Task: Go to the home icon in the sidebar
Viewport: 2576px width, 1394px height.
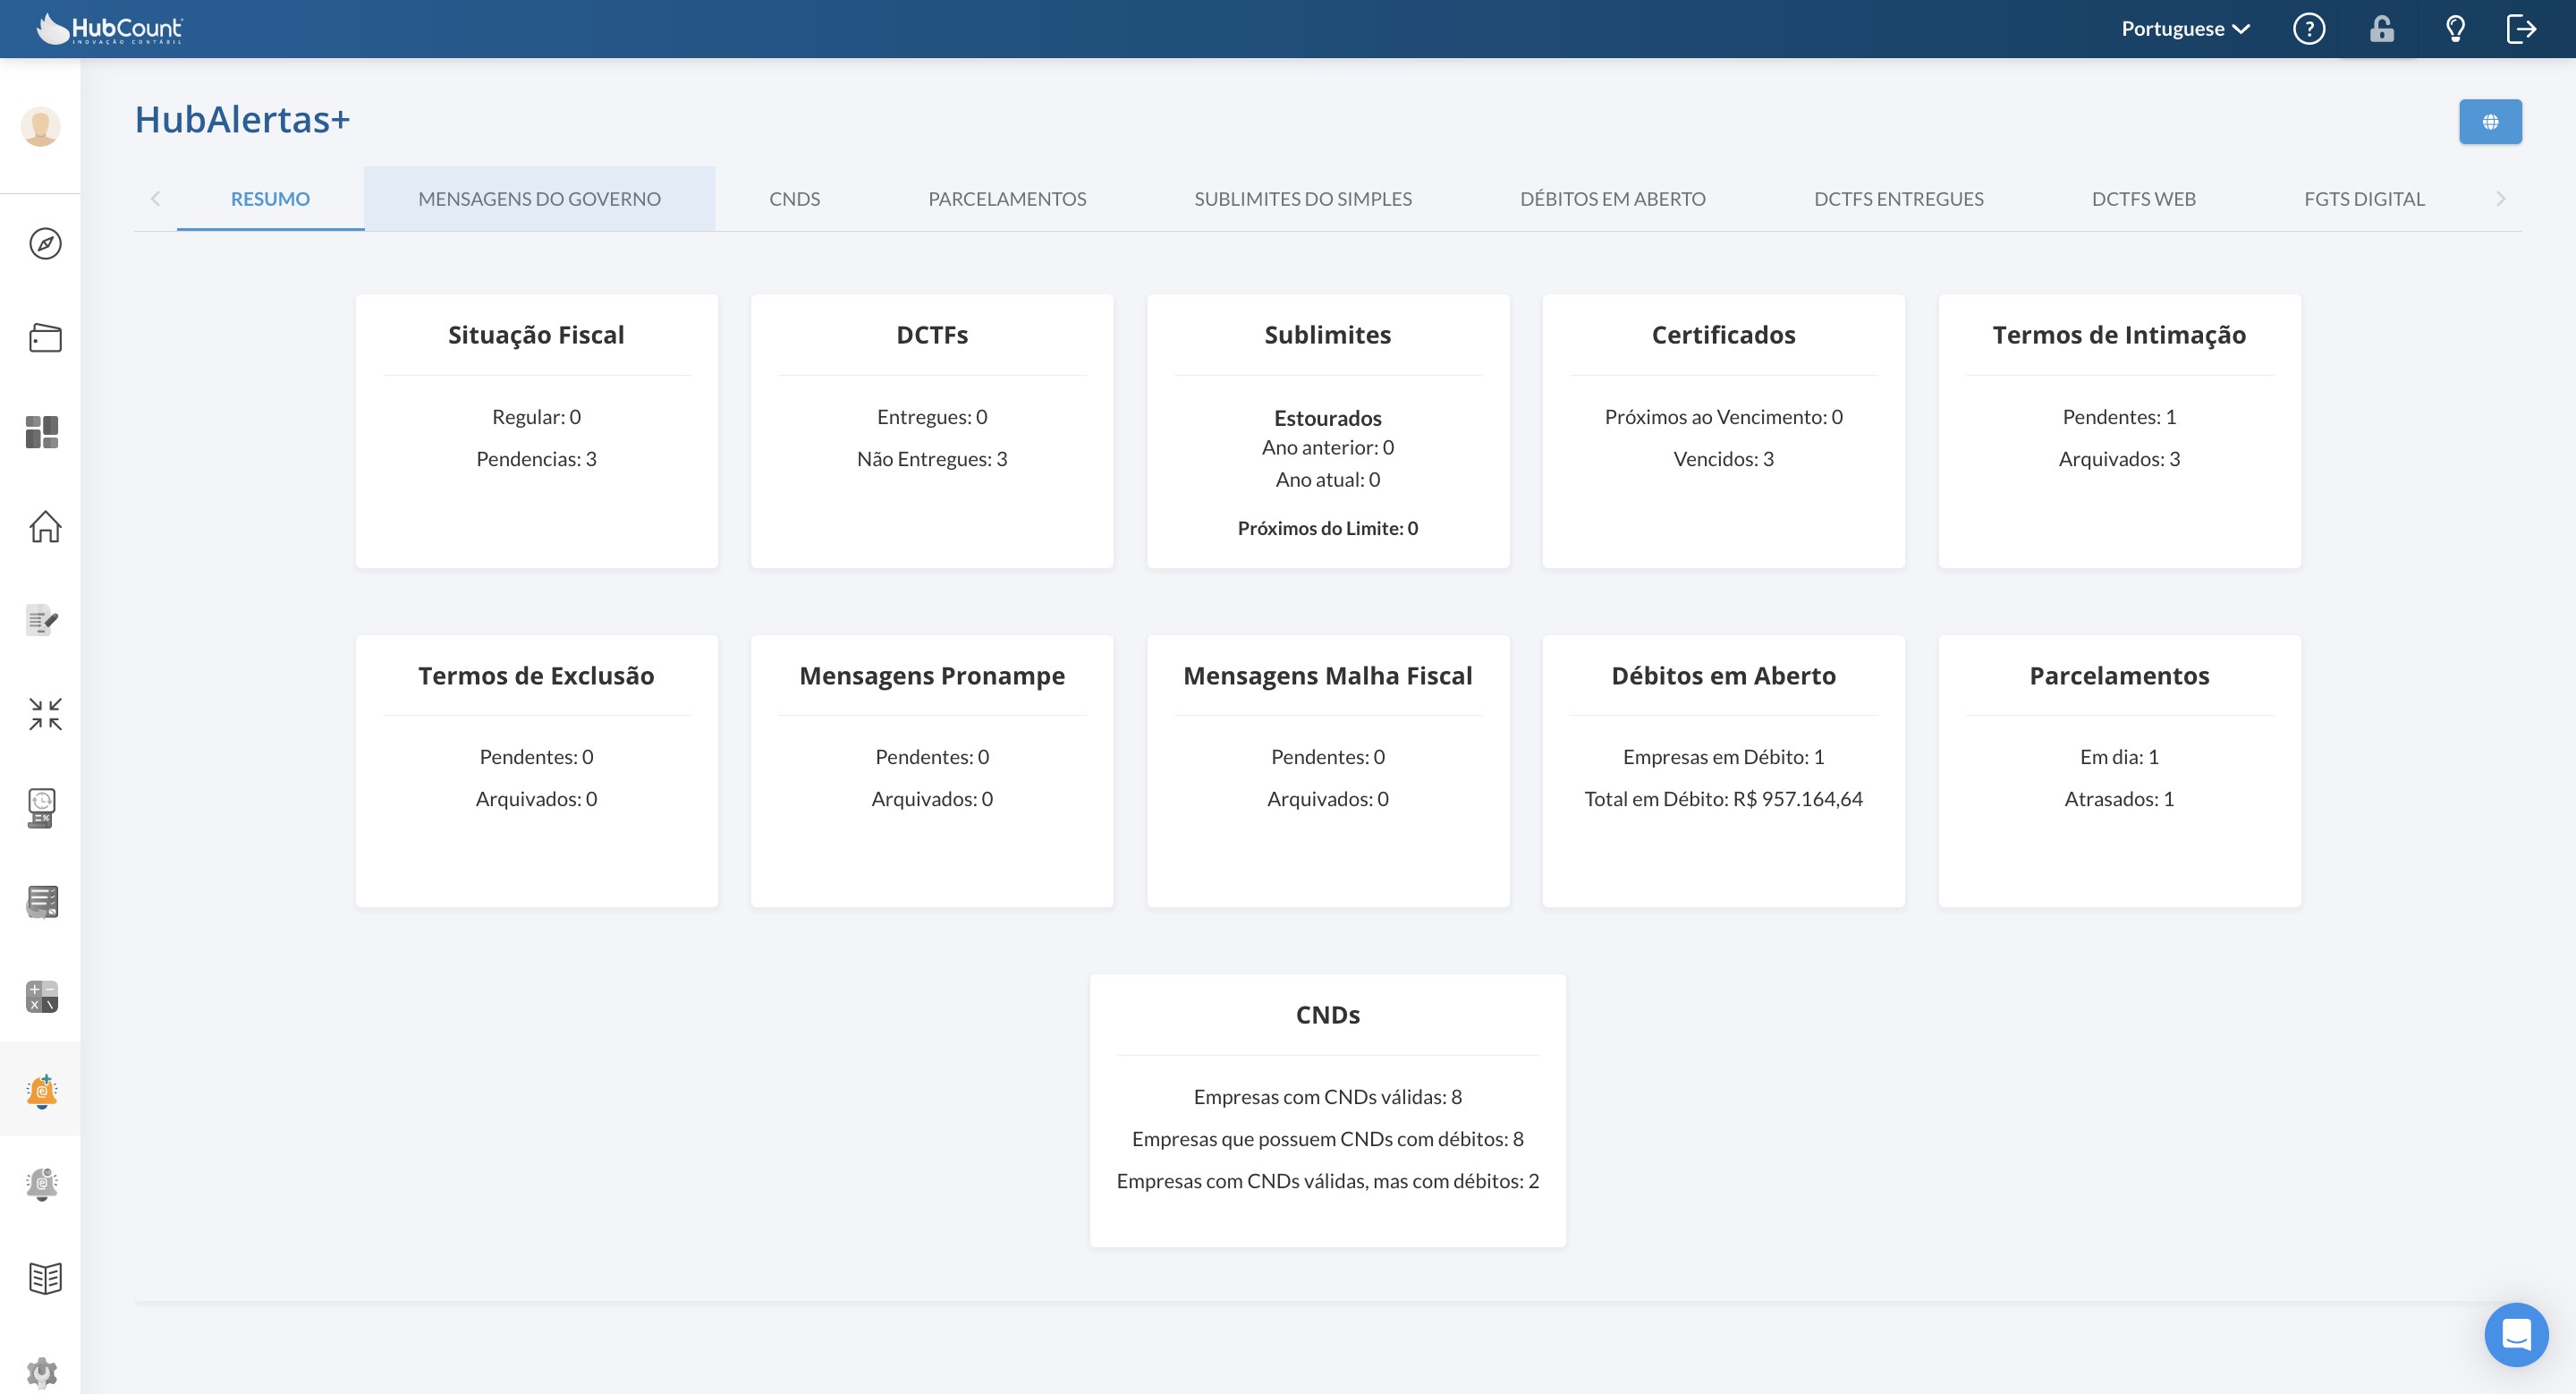Action: tap(45, 526)
